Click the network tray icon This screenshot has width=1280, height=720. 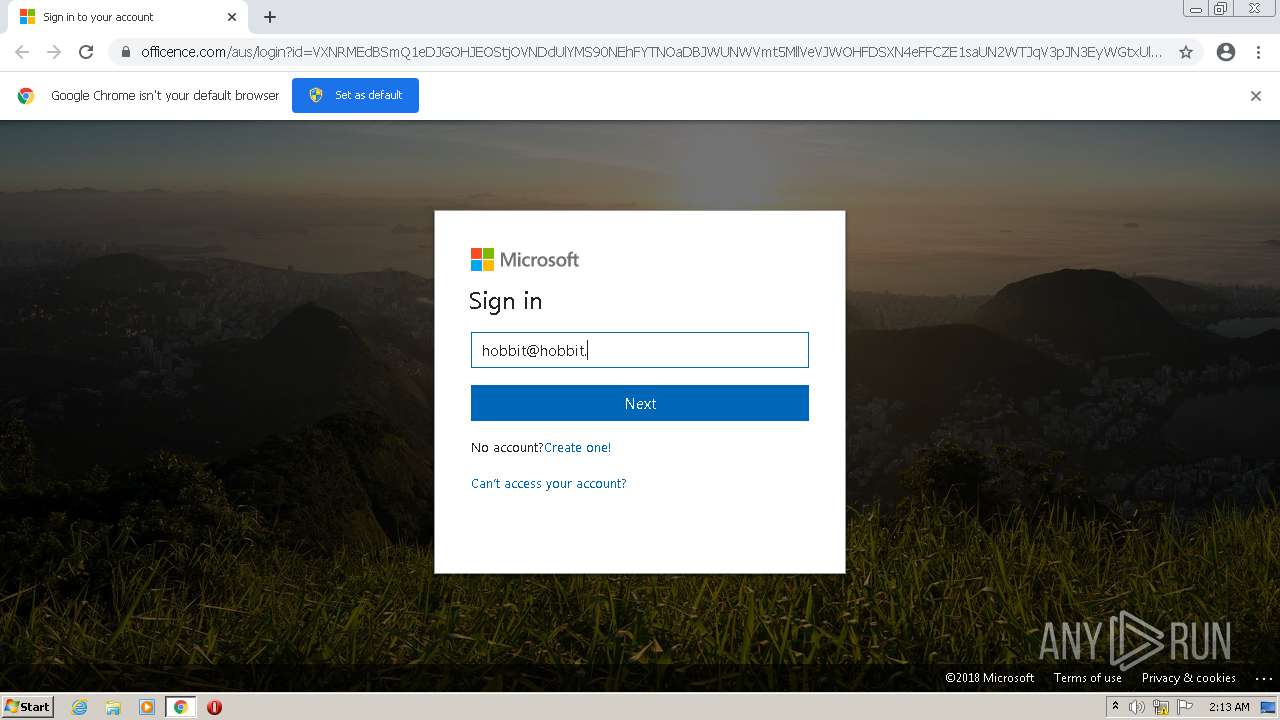coord(1161,707)
